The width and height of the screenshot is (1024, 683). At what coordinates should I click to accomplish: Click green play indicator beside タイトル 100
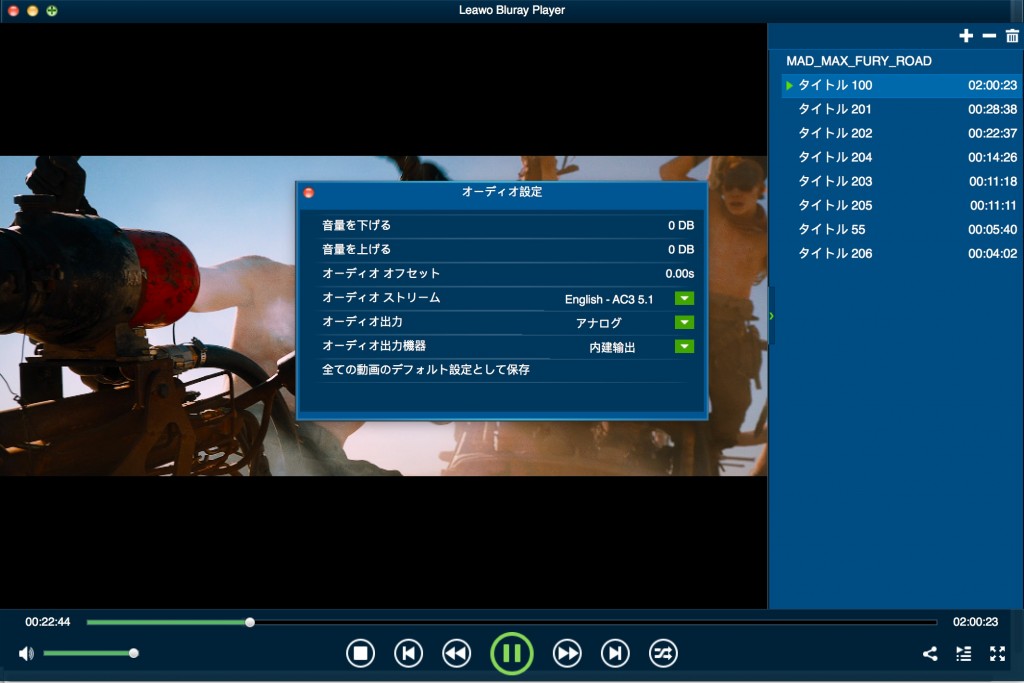(x=790, y=86)
